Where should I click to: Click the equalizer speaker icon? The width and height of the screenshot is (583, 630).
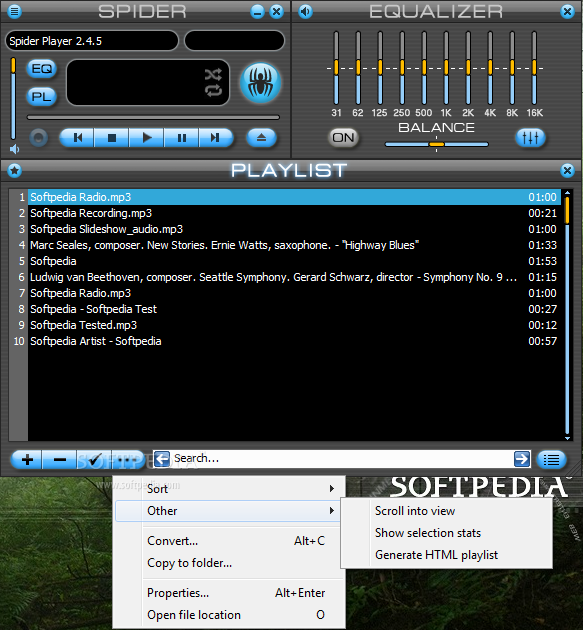pyautogui.click(x=305, y=11)
